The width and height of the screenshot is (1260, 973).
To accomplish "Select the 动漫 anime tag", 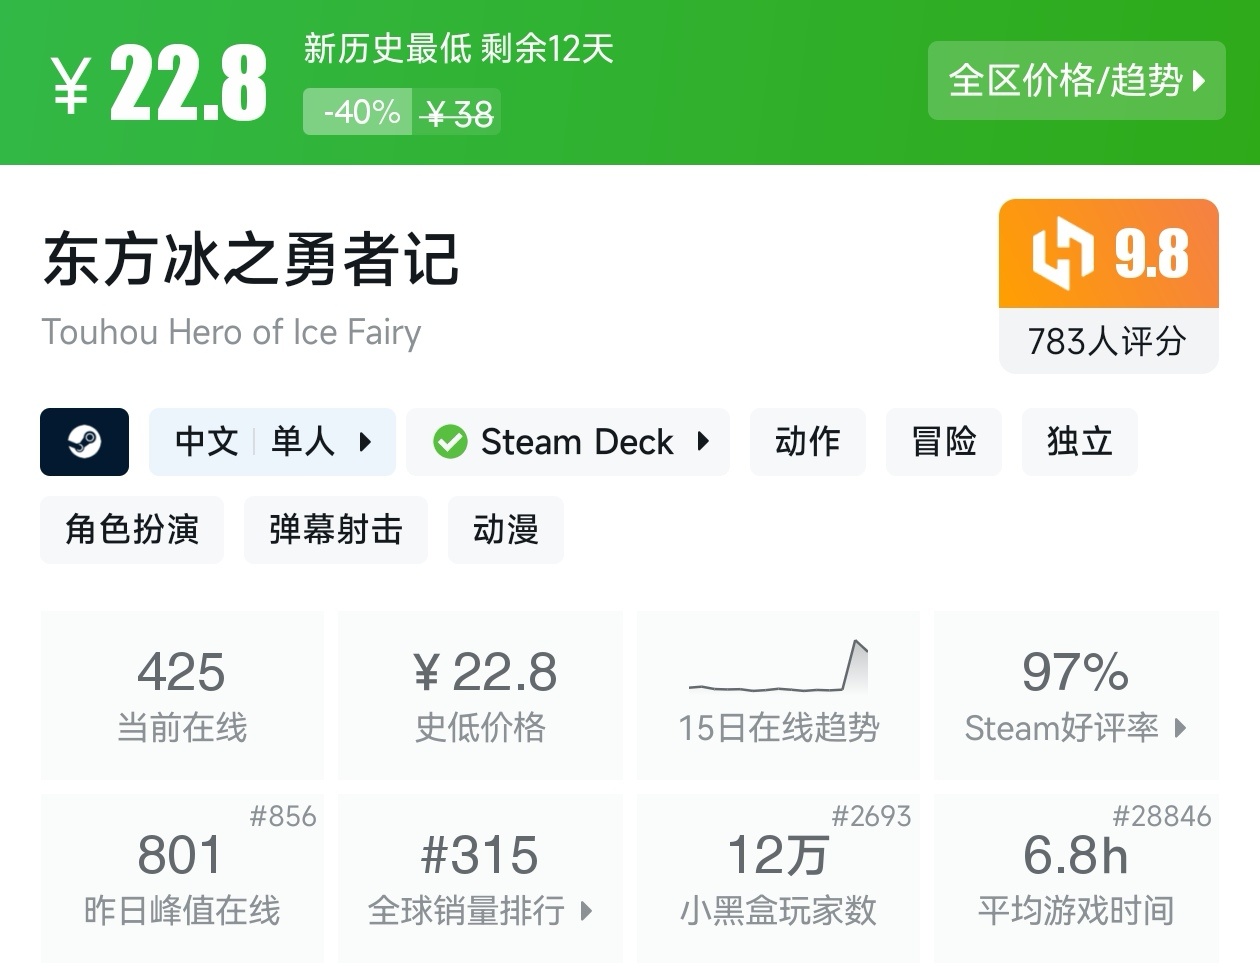I will click(505, 530).
